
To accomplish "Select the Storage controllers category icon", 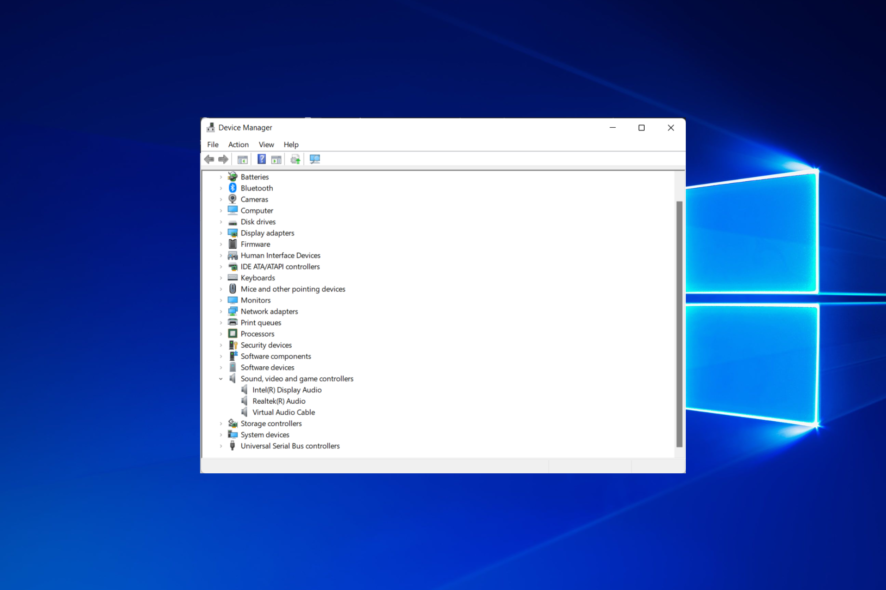I will pyautogui.click(x=232, y=423).
